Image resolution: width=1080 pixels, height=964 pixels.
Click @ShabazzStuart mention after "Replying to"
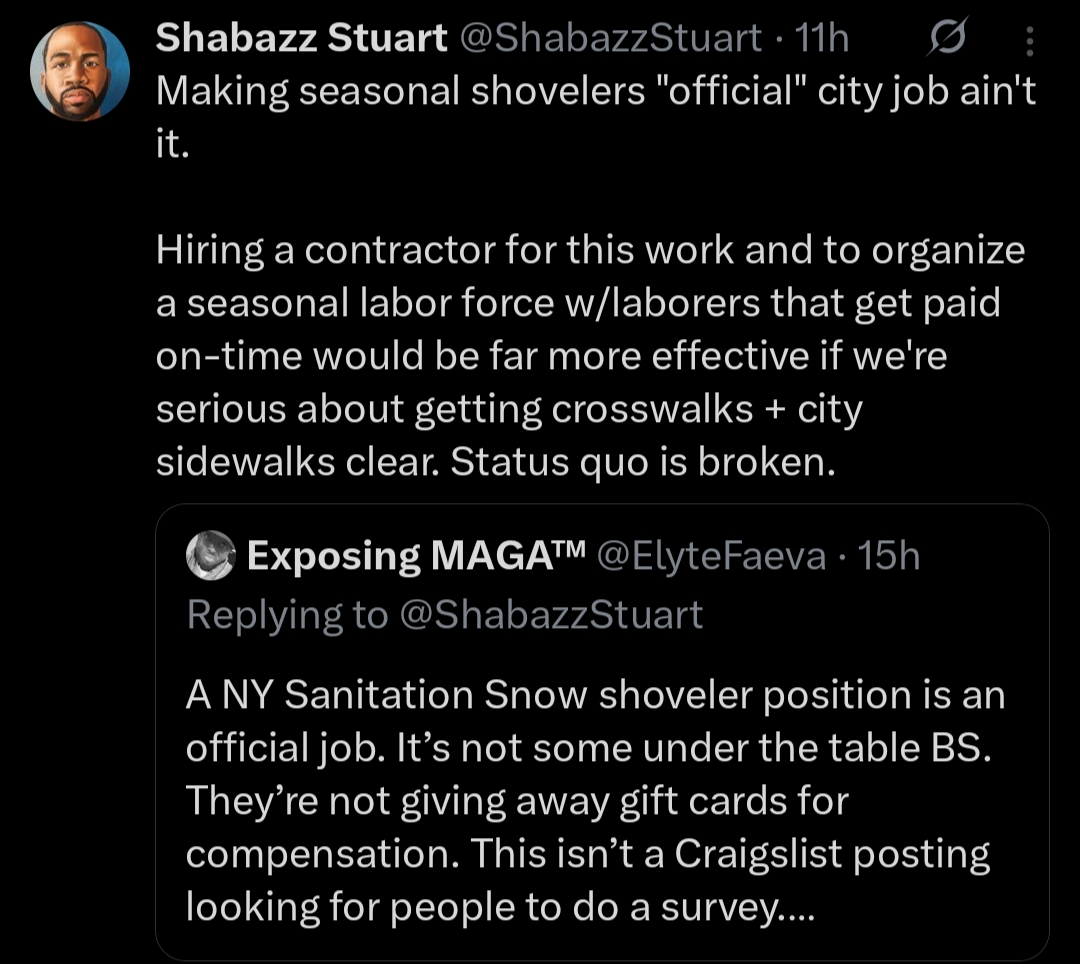point(551,615)
